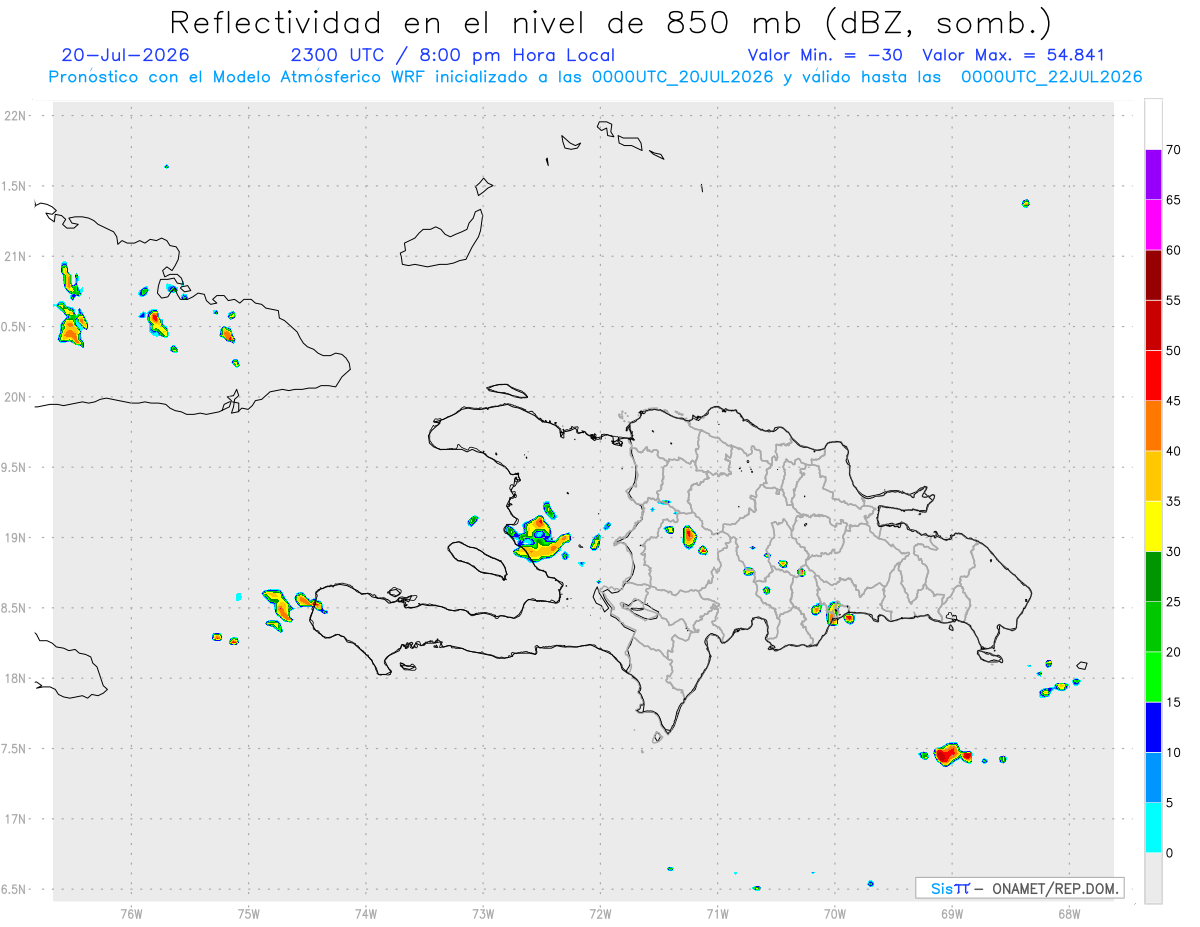Click the '18N' latitude axis label
1200x927 pixels.
[16, 679]
